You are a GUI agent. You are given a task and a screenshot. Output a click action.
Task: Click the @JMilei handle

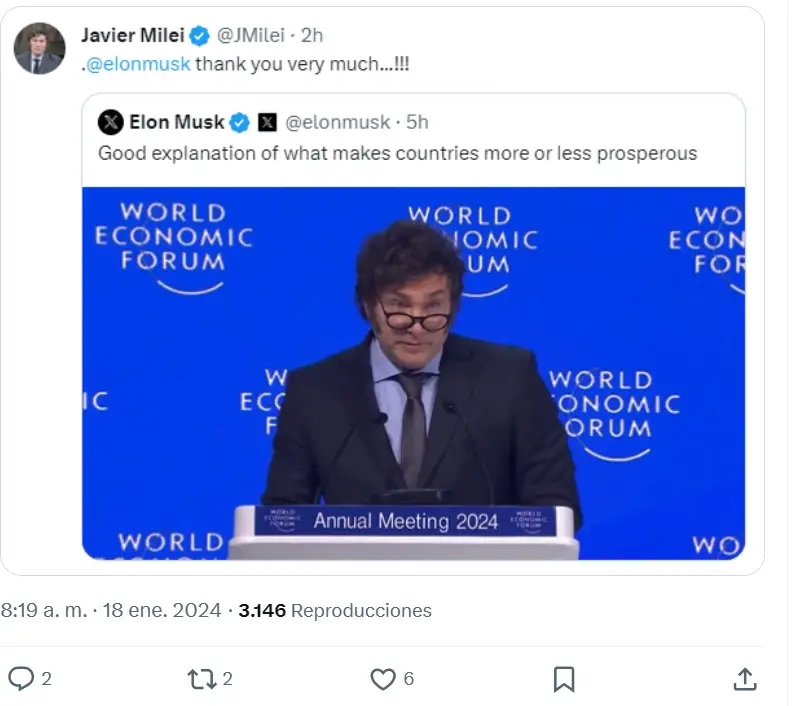click(x=251, y=35)
